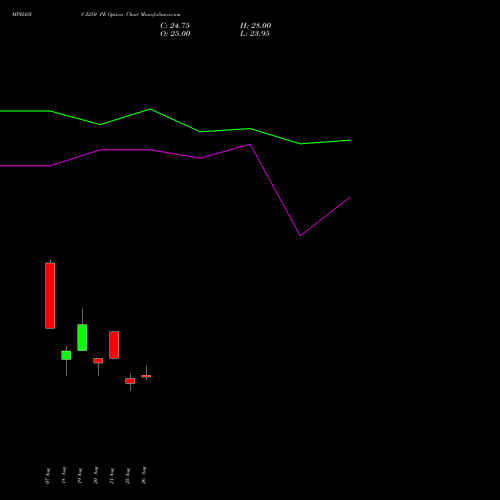Click the open value 'O: 25.00'

(175, 34)
